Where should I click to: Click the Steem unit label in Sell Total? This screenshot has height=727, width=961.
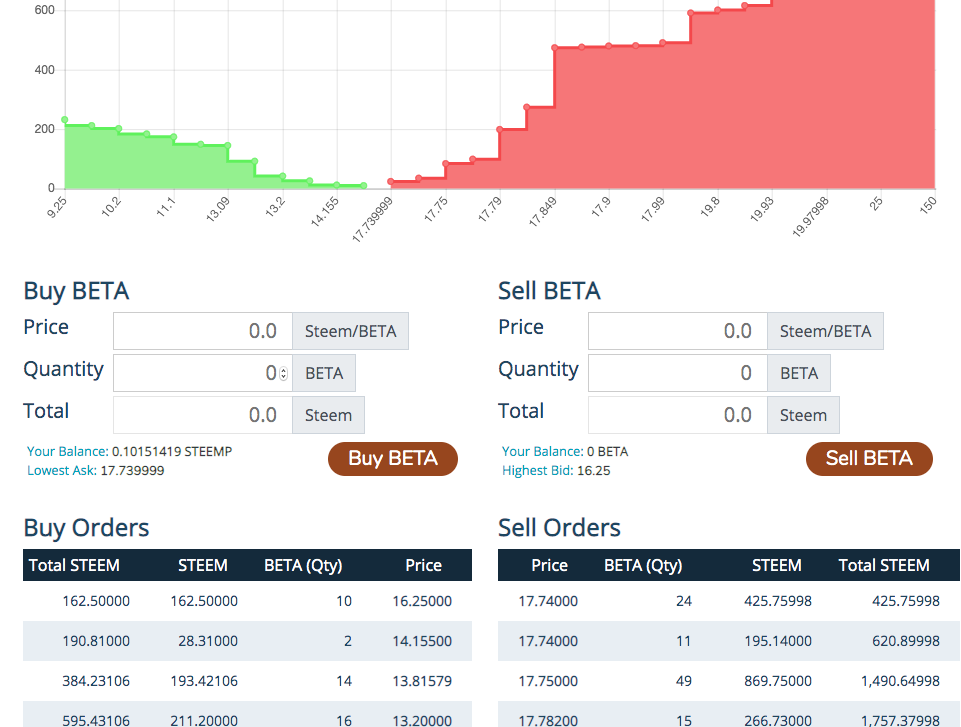point(803,415)
